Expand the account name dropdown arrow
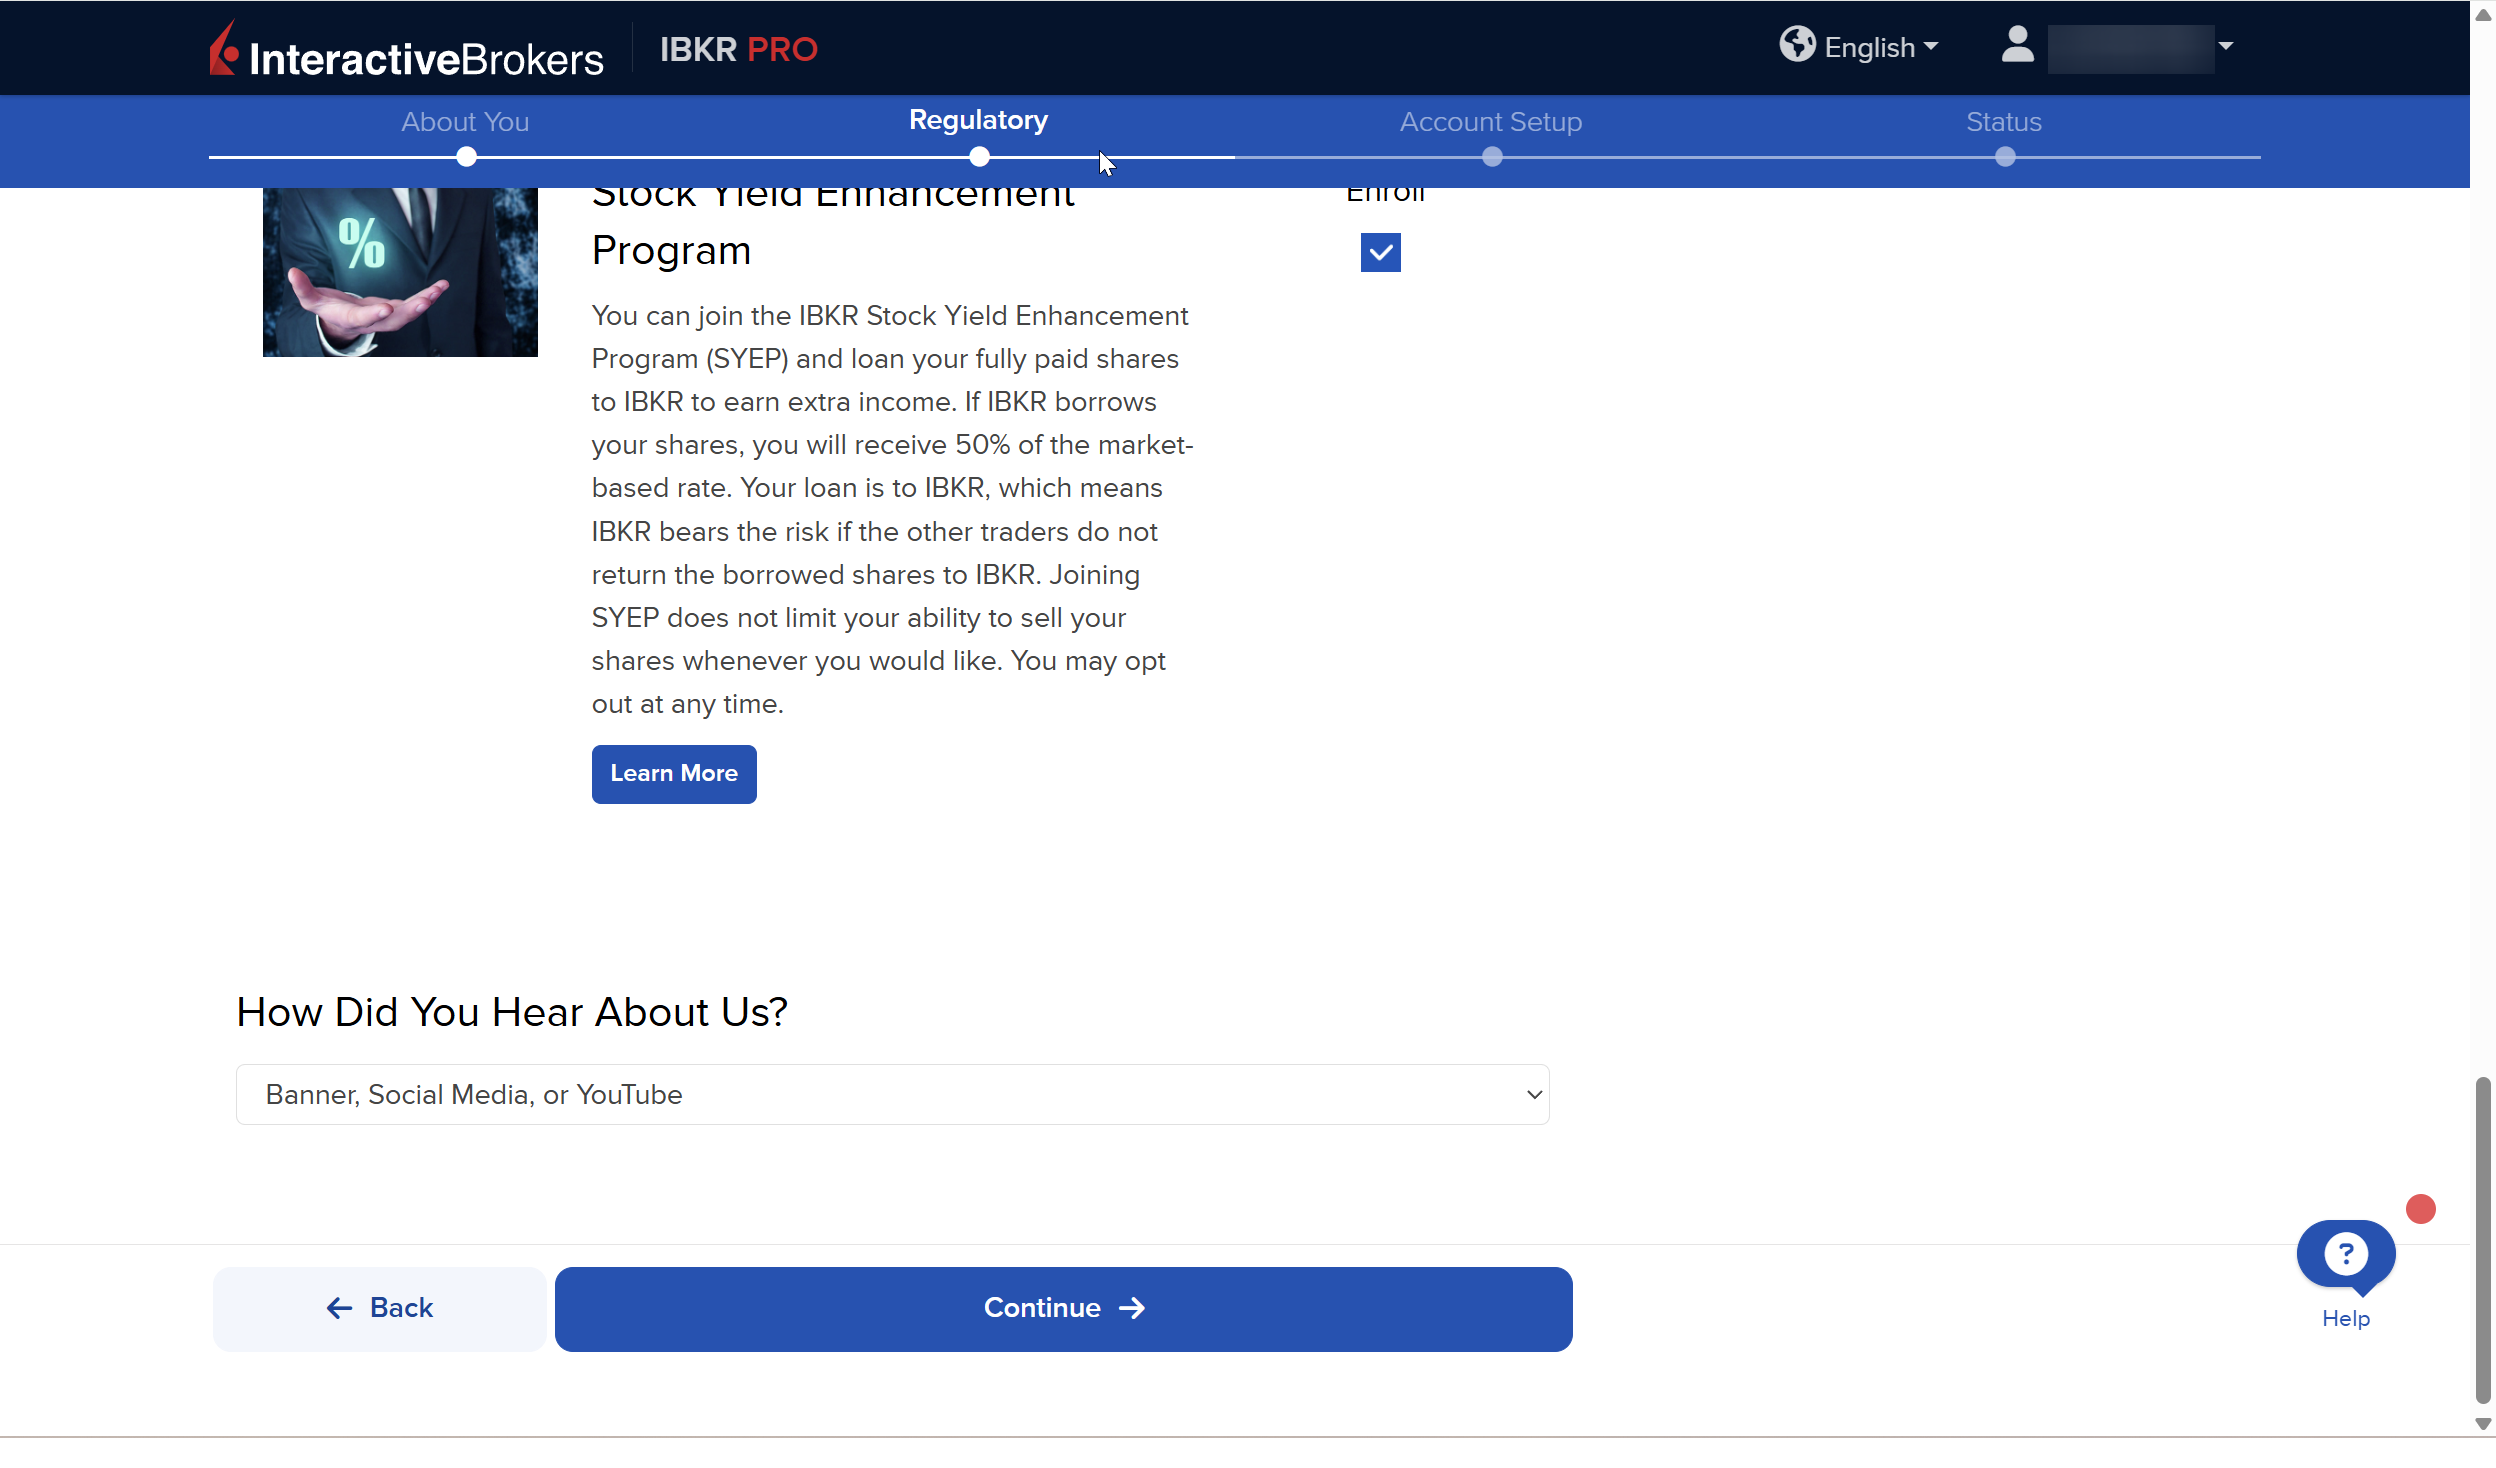 point(2226,46)
